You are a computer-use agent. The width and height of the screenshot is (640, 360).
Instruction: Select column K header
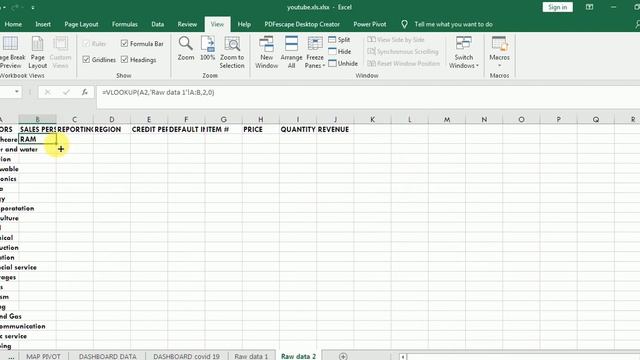pyautogui.click(x=372, y=119)
